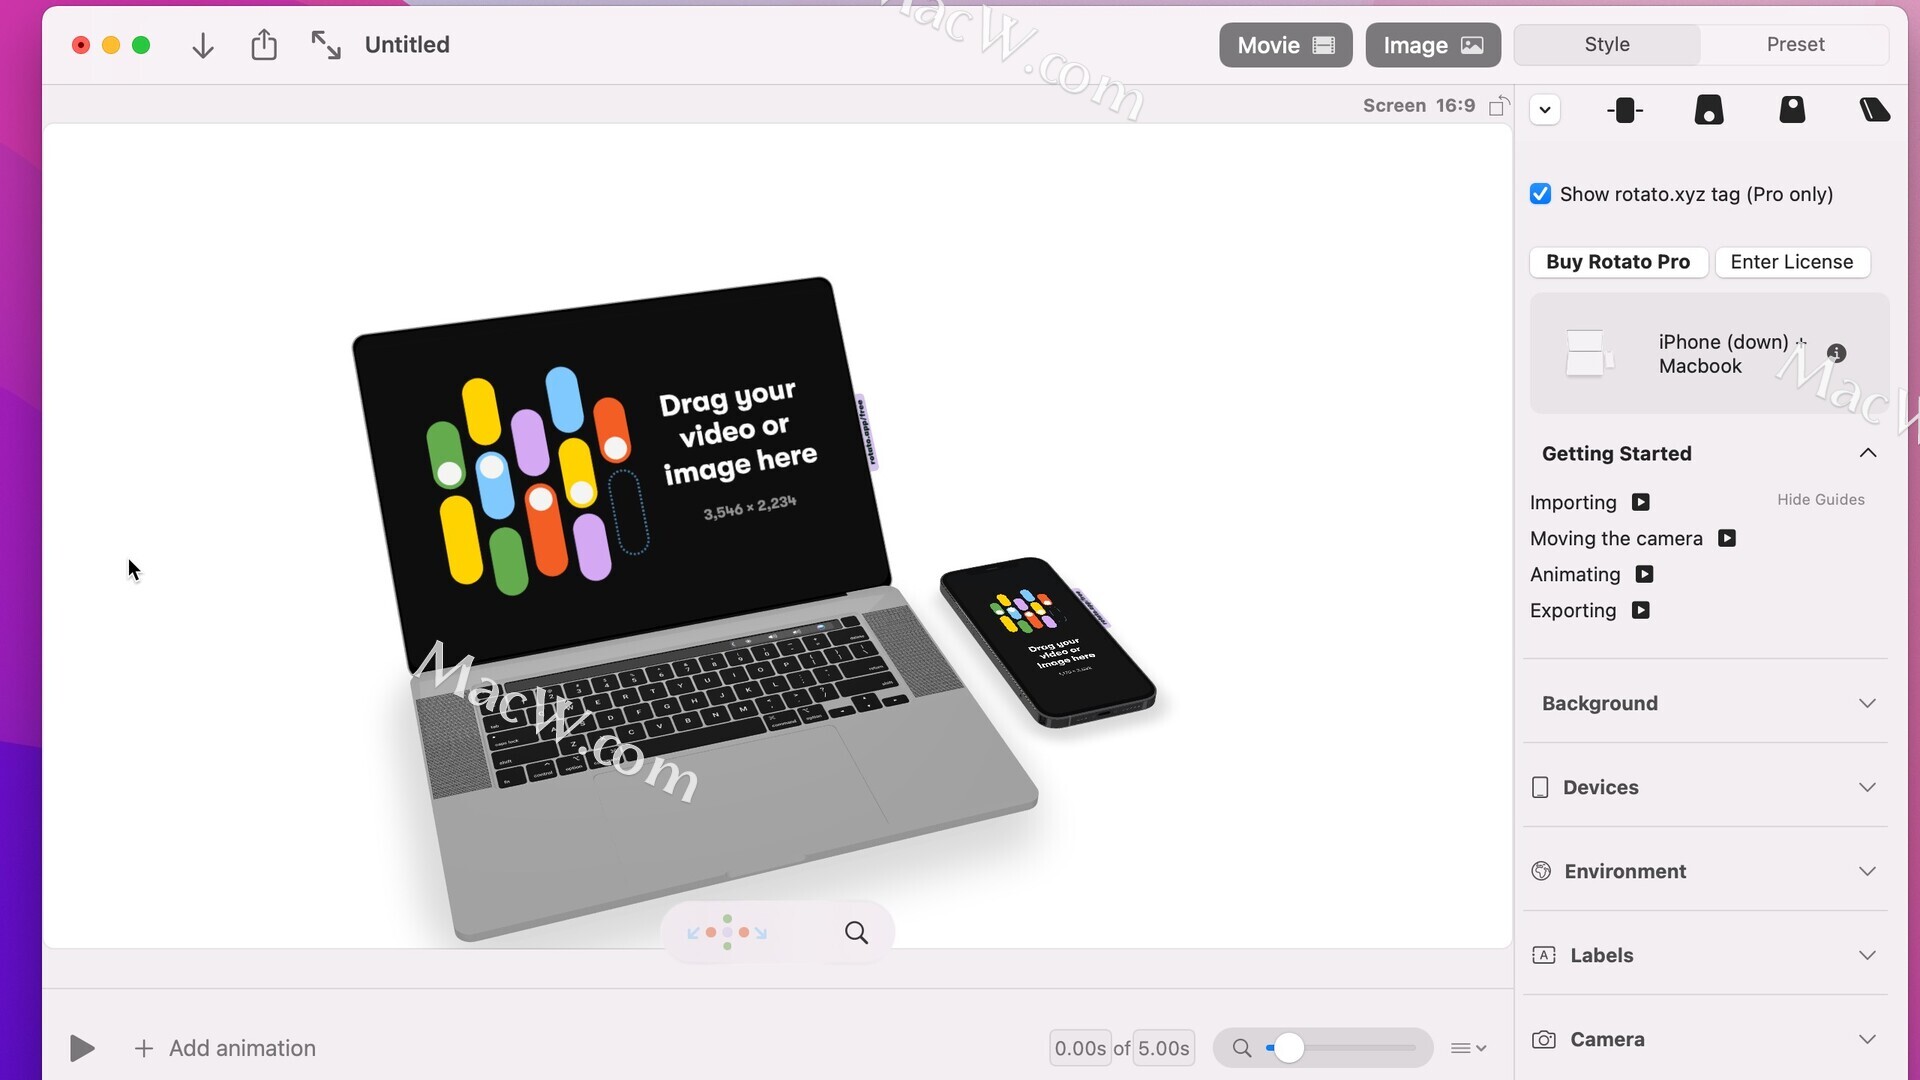Click the profile/avatar icon
This screenshot has width=1920, height=1080.
[x=1791, y=109]
